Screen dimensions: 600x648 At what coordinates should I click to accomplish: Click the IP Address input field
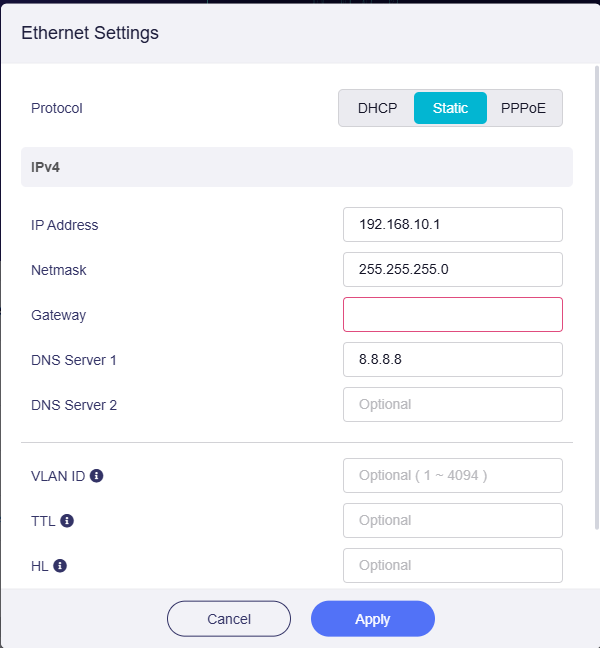tap(452, 225)
